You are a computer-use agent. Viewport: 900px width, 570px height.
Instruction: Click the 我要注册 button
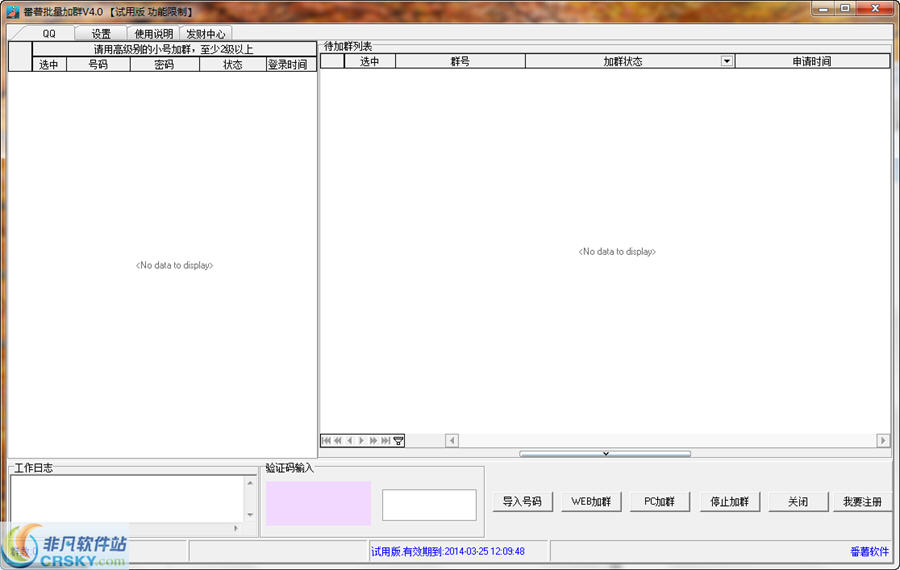(862, 502)
